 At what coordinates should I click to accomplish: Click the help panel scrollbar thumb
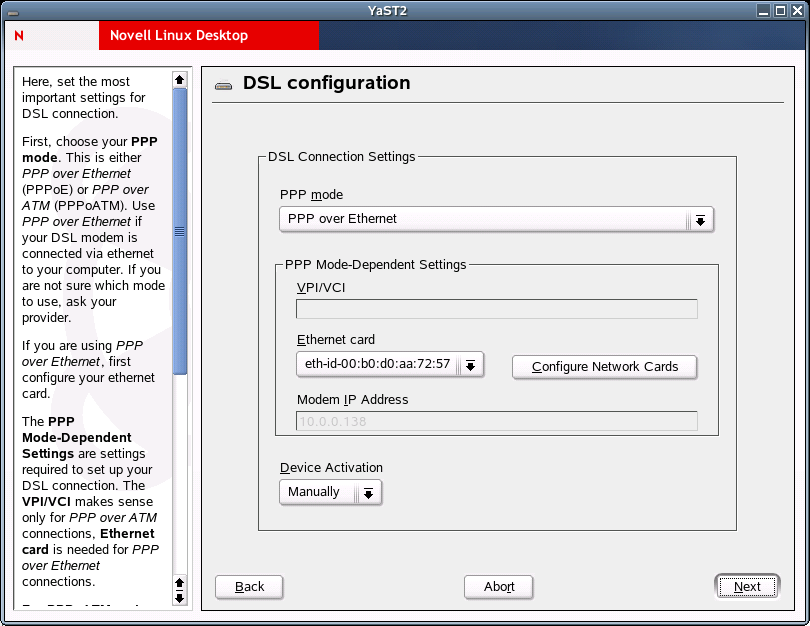tap(179, 231)
